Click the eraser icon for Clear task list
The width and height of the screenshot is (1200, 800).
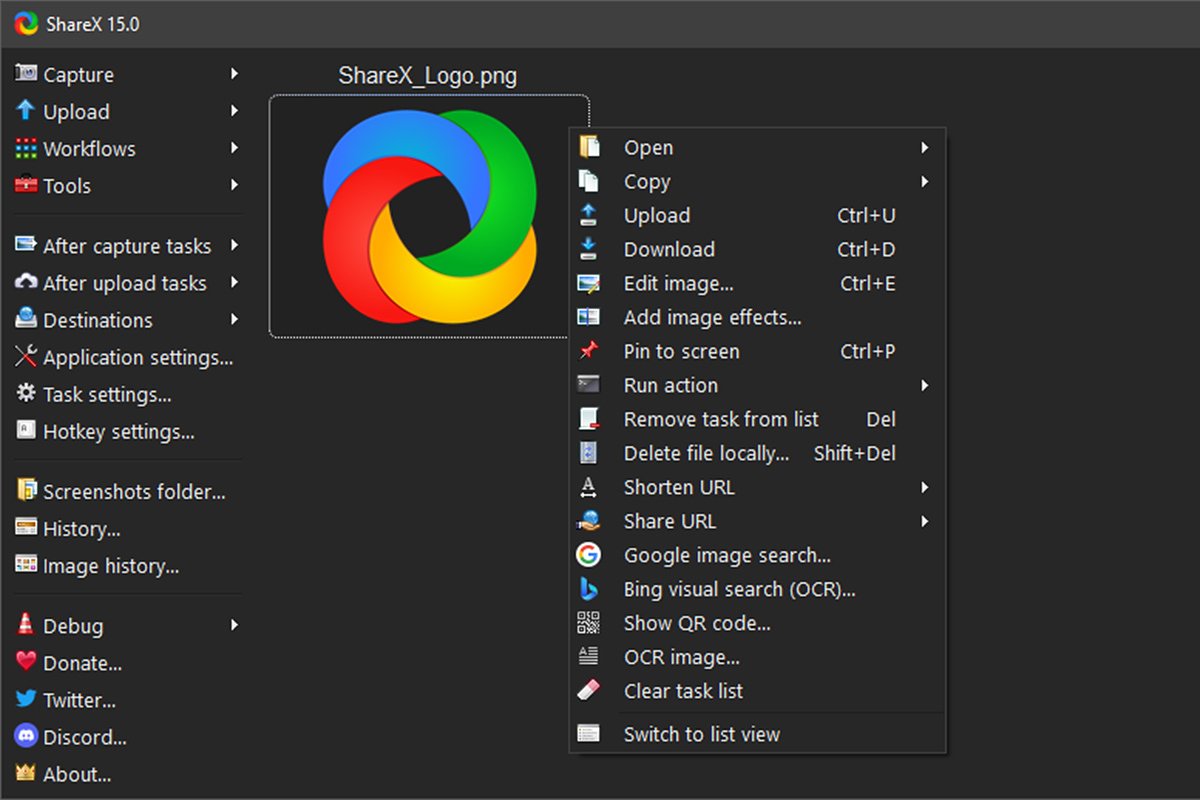click(589, 691)
